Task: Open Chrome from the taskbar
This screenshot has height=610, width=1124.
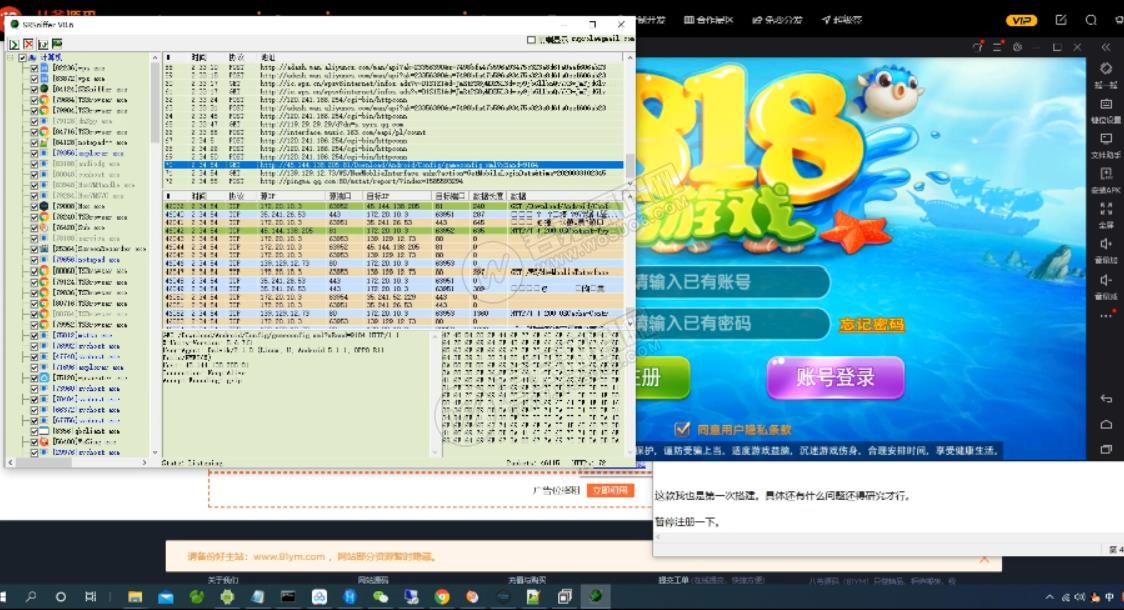Action: pyautogui.click(x=442, y=596)
